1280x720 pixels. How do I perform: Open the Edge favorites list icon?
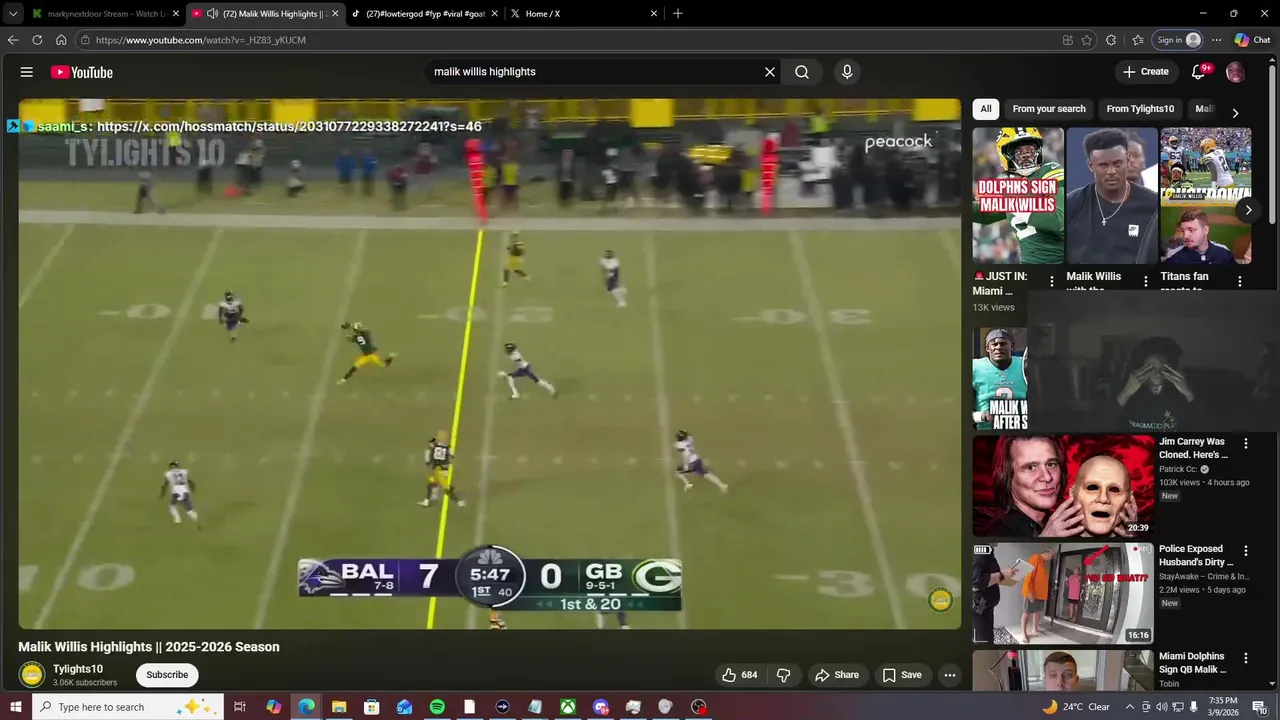pos(1138,40)
